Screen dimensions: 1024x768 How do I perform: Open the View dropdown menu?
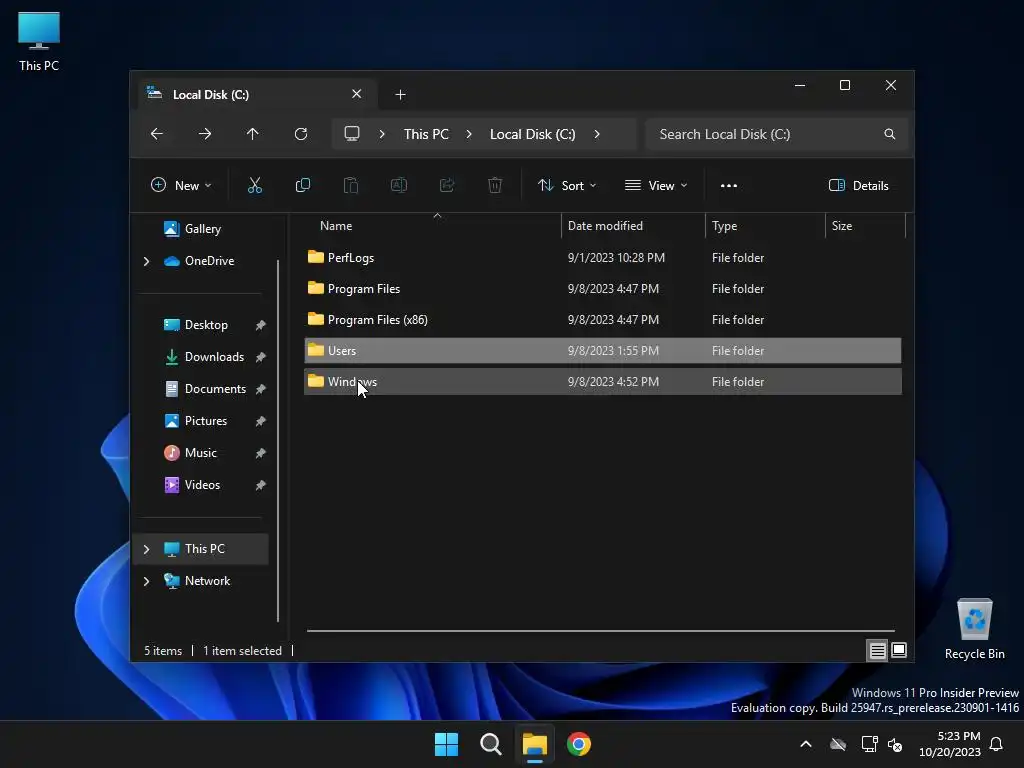656,185
